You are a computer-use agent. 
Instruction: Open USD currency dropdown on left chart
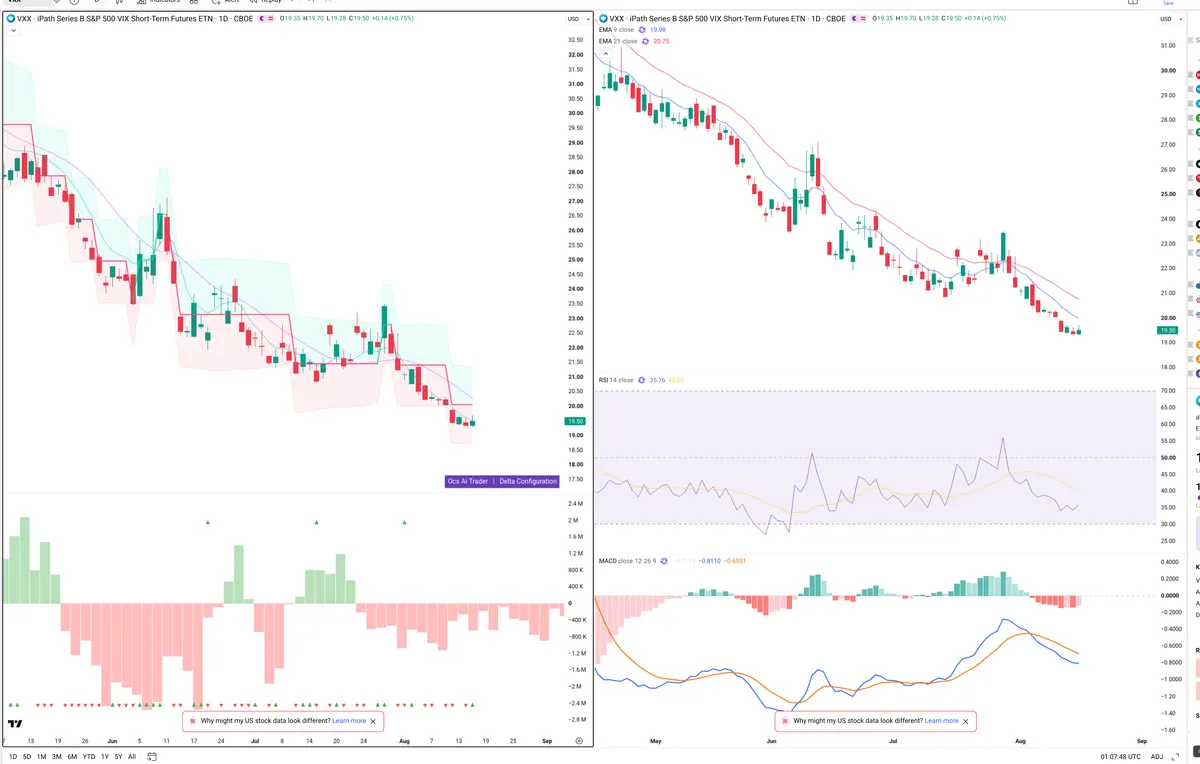576,19
